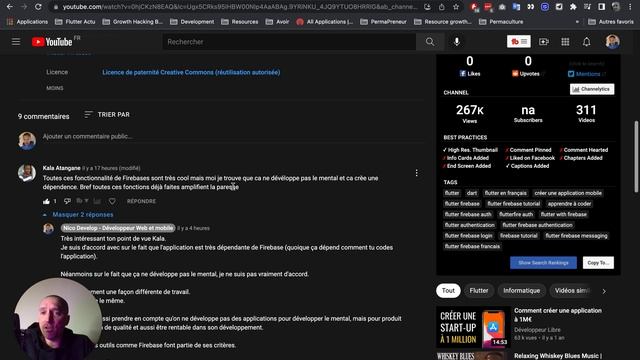Open the 1M€ start-up video thumbnail
This screenshot has width=640, height=360.
pos(473,327)
